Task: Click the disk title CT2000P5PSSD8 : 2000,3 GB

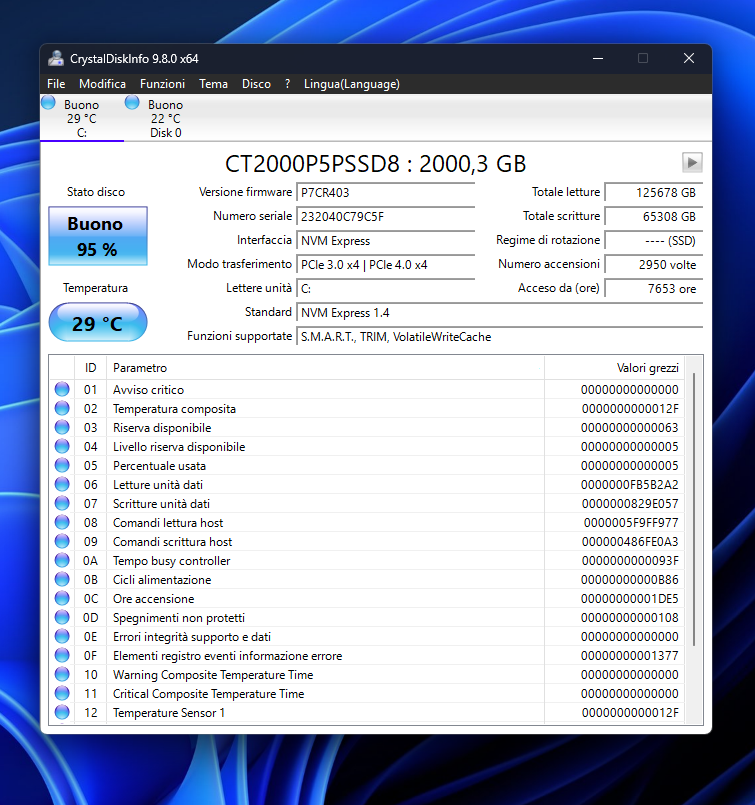Action: pos(376,164)
